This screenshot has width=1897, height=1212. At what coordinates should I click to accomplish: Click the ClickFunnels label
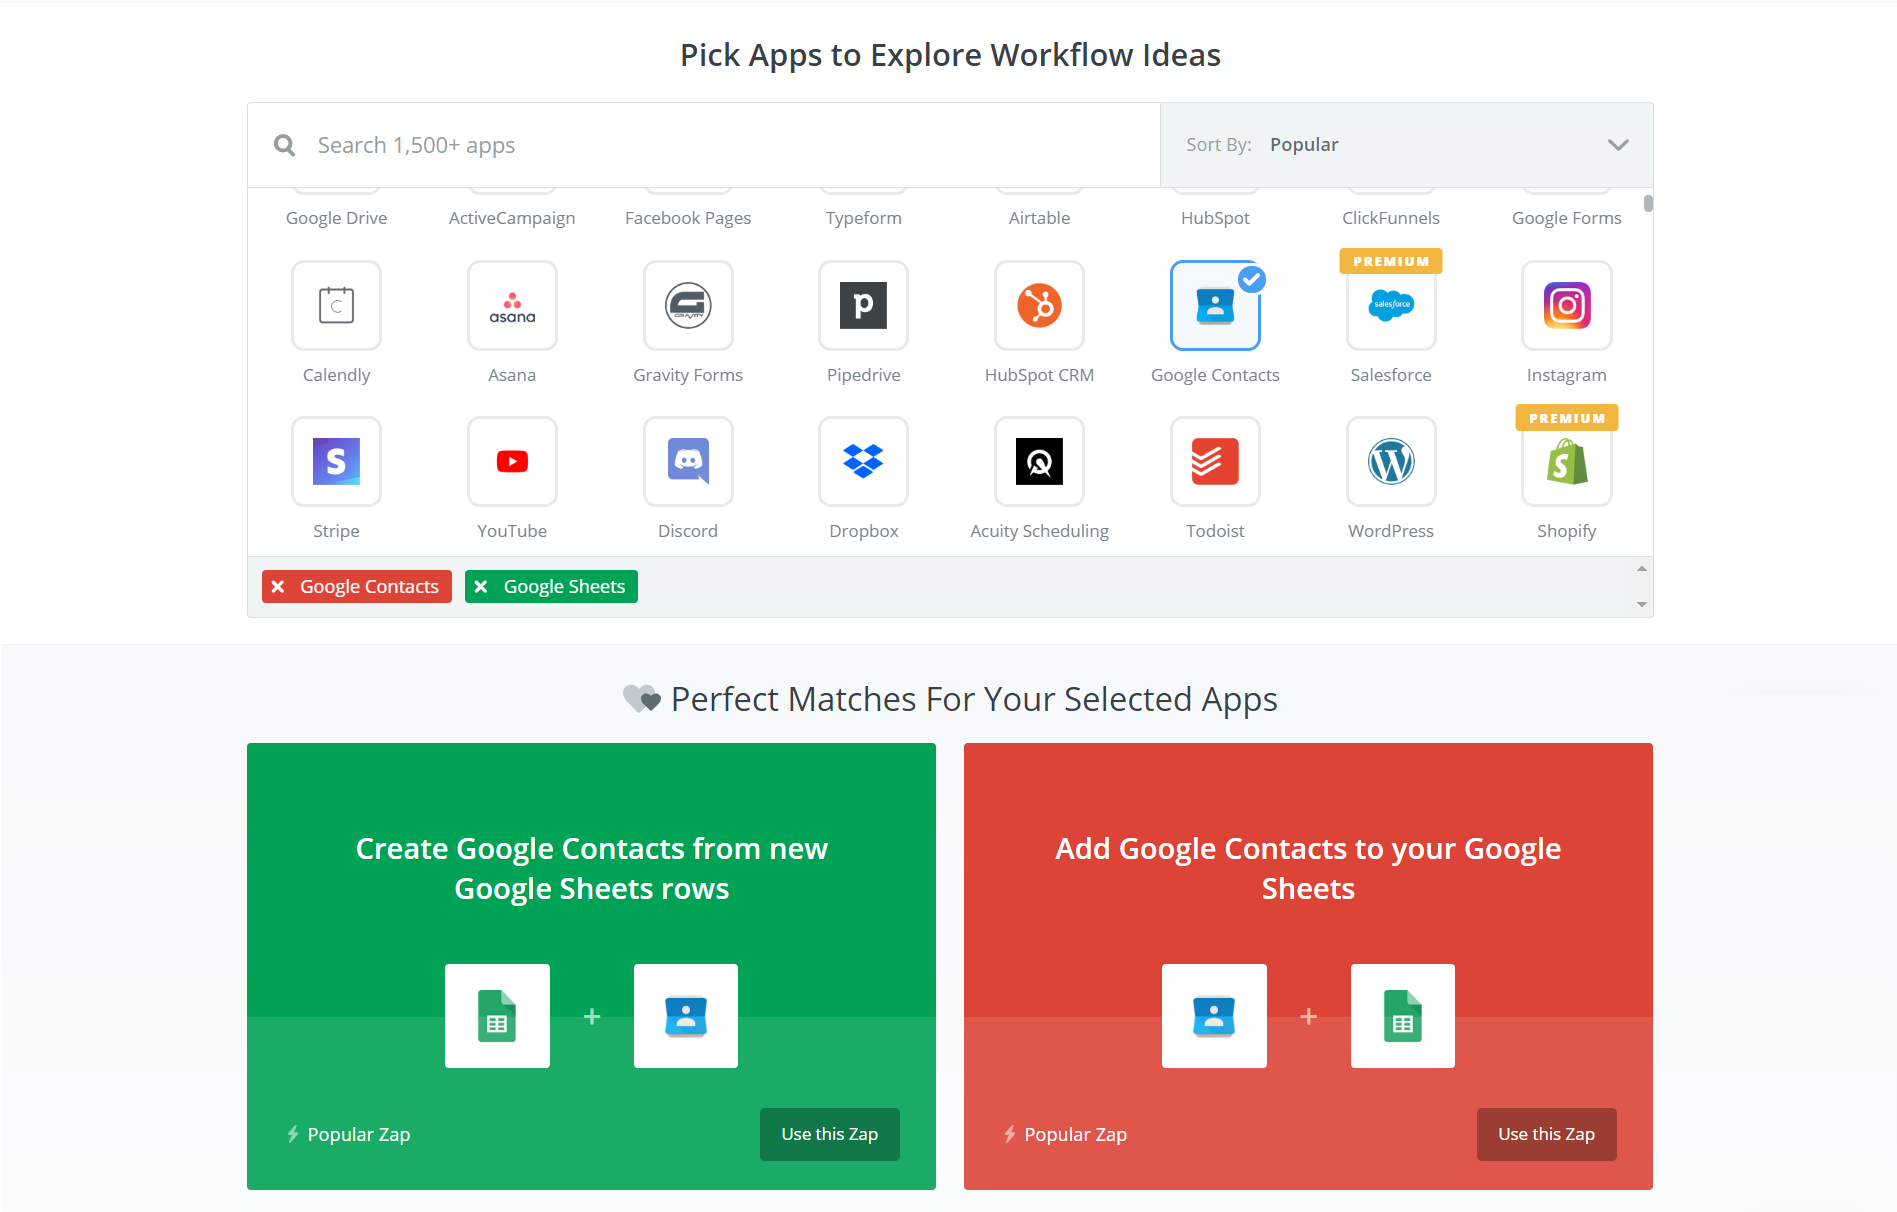pyautogui.click(x=1391, y=218)
